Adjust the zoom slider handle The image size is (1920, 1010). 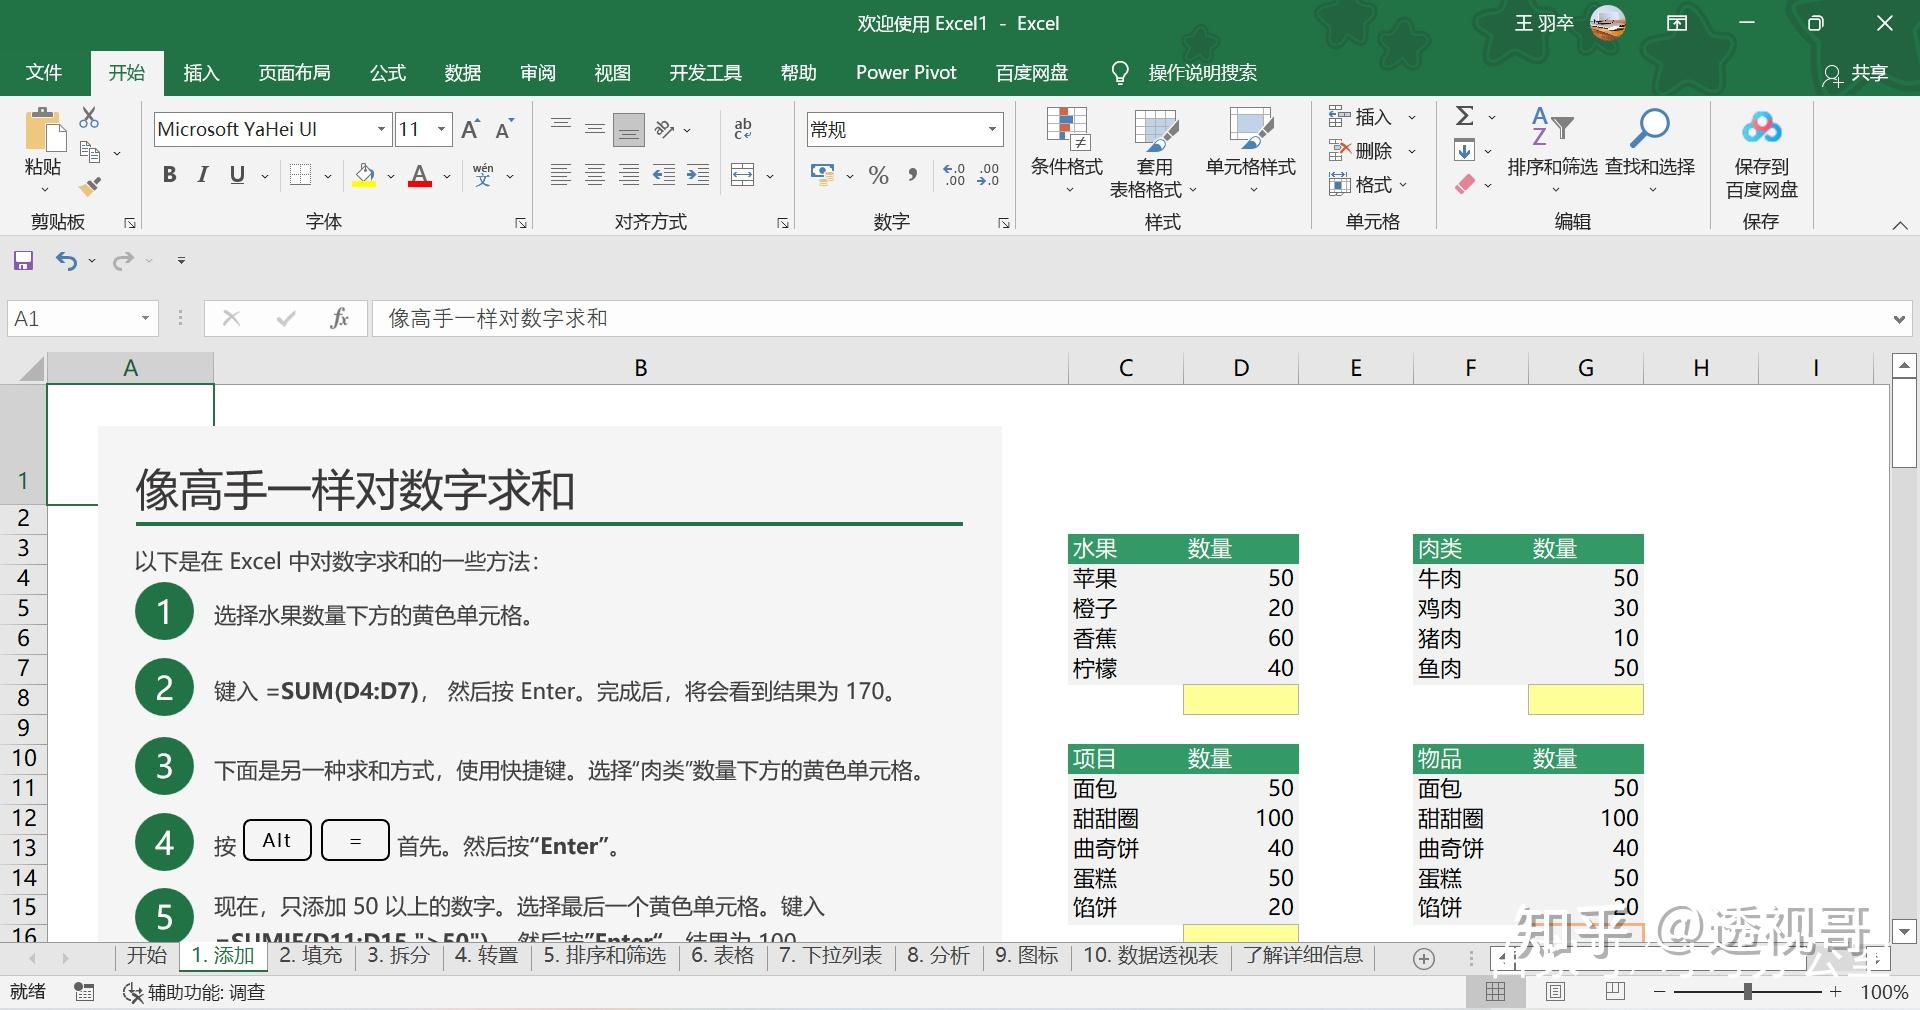point(1747,992)
